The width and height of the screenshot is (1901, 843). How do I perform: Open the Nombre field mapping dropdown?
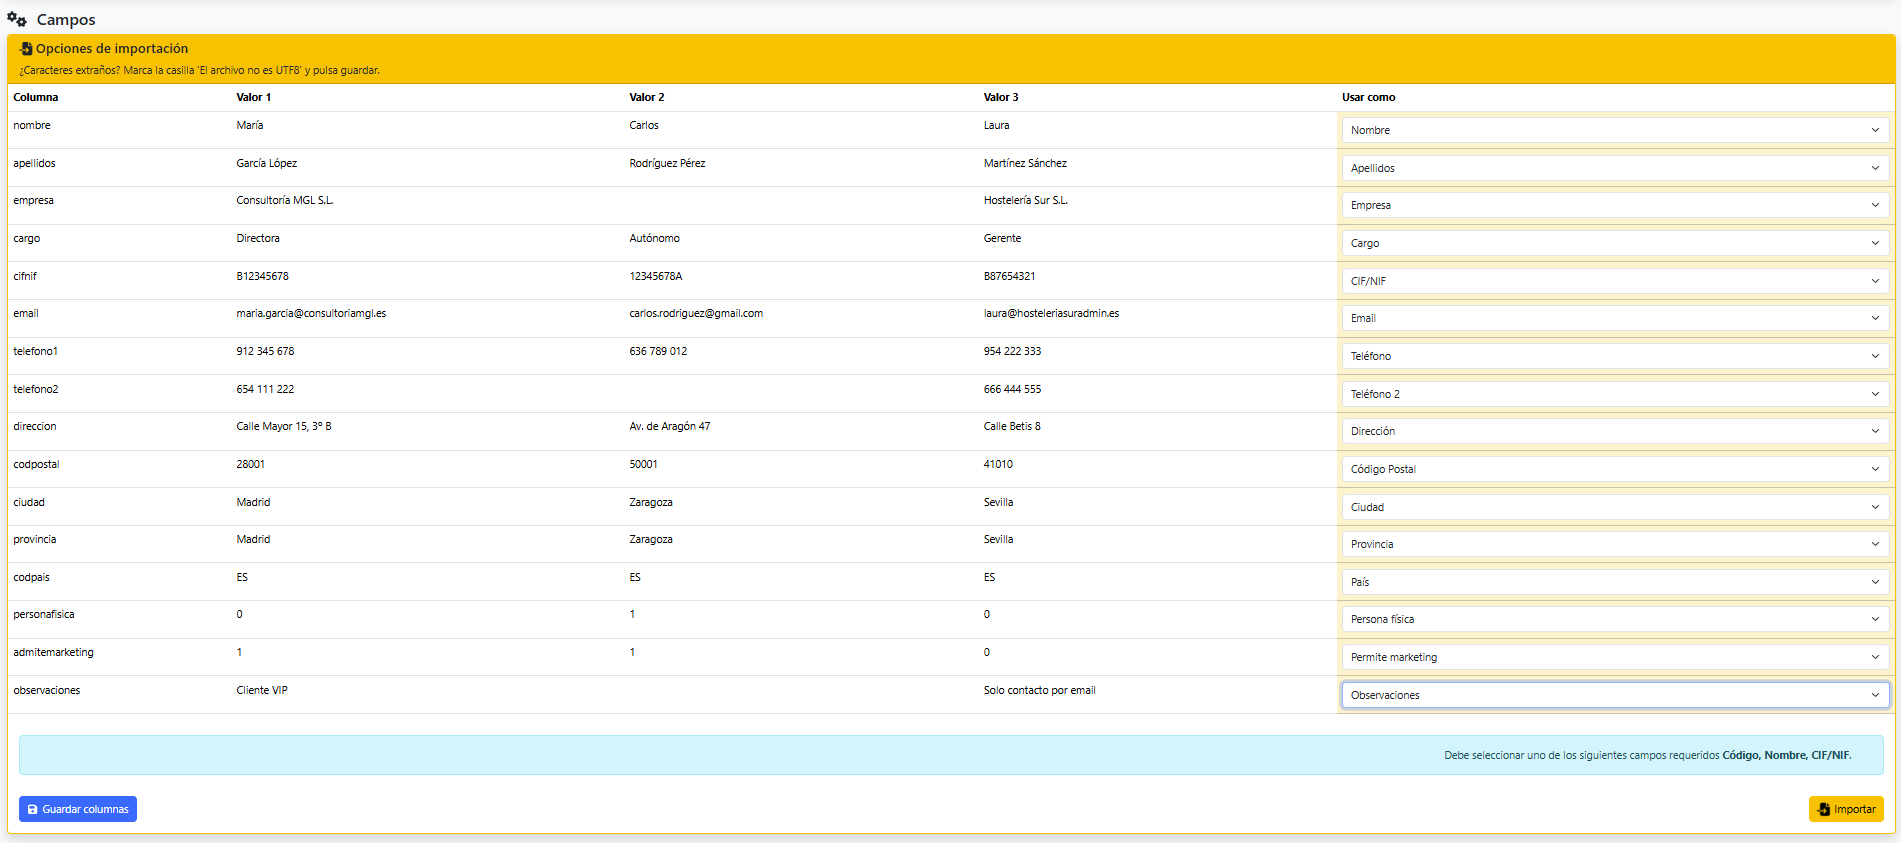point(1615,130)
